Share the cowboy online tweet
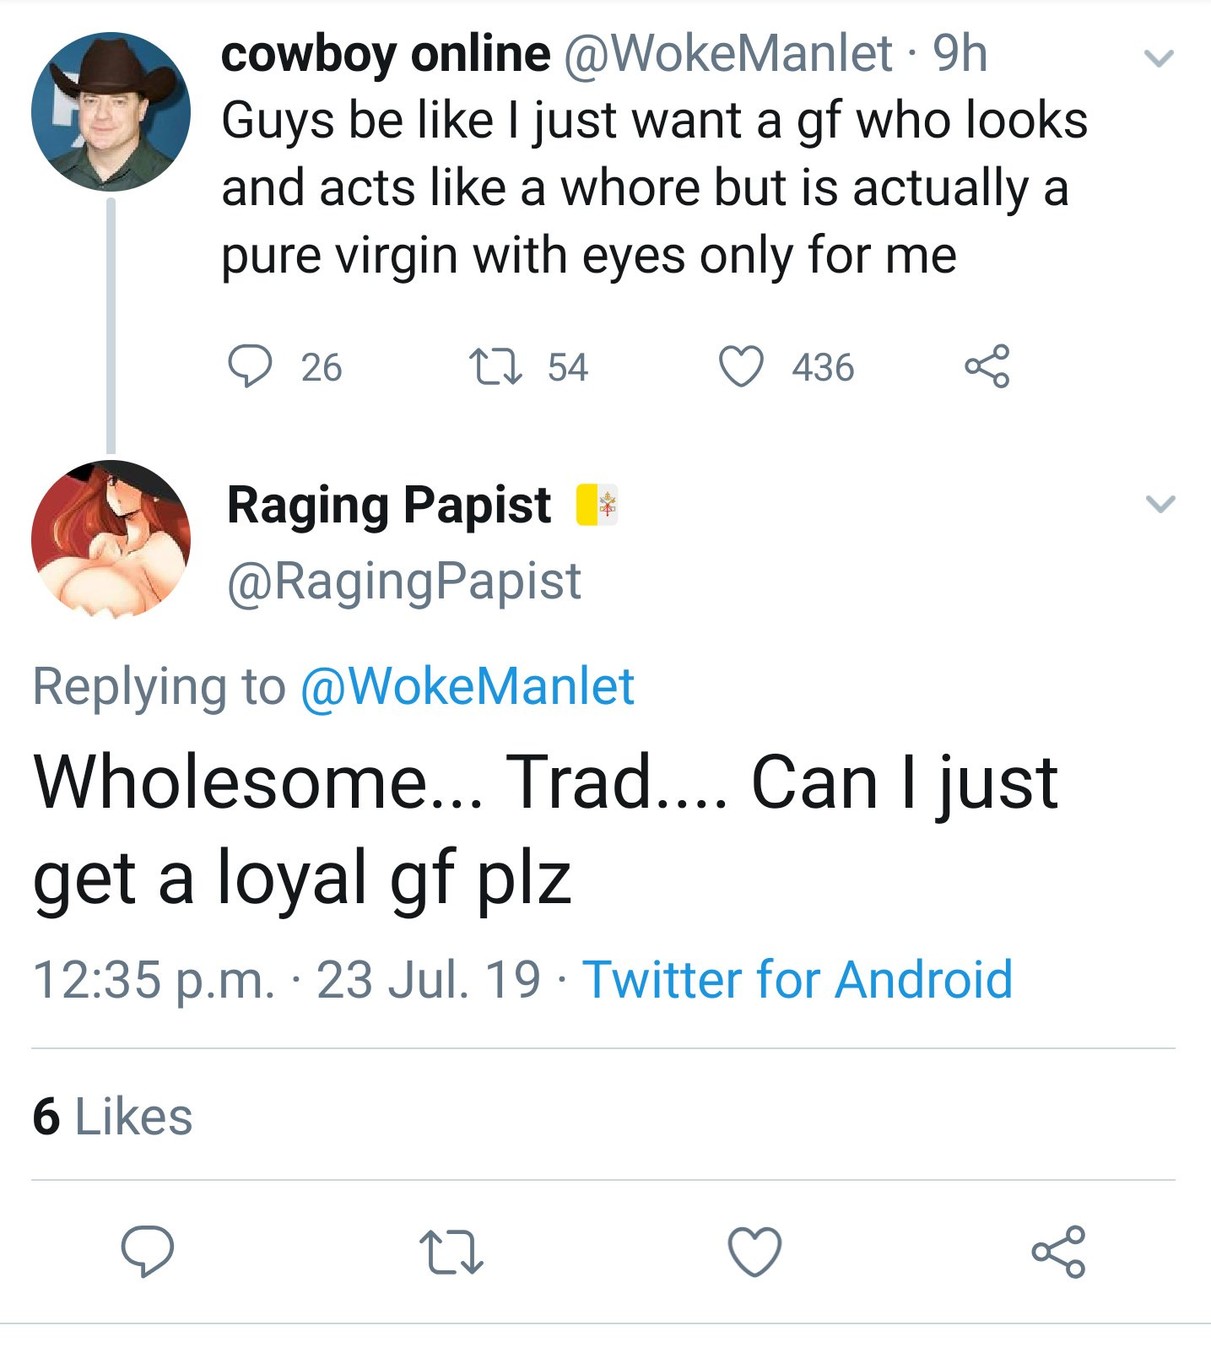 coord(987,366)
